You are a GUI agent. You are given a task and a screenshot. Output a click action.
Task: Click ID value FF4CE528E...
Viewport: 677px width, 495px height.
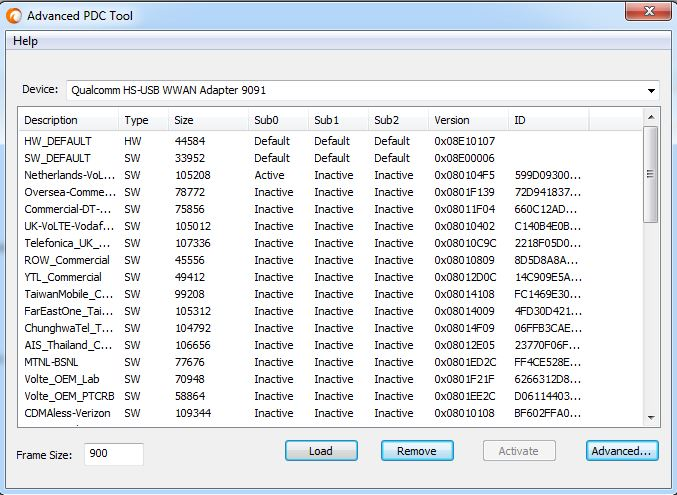(x=548, y=362)
